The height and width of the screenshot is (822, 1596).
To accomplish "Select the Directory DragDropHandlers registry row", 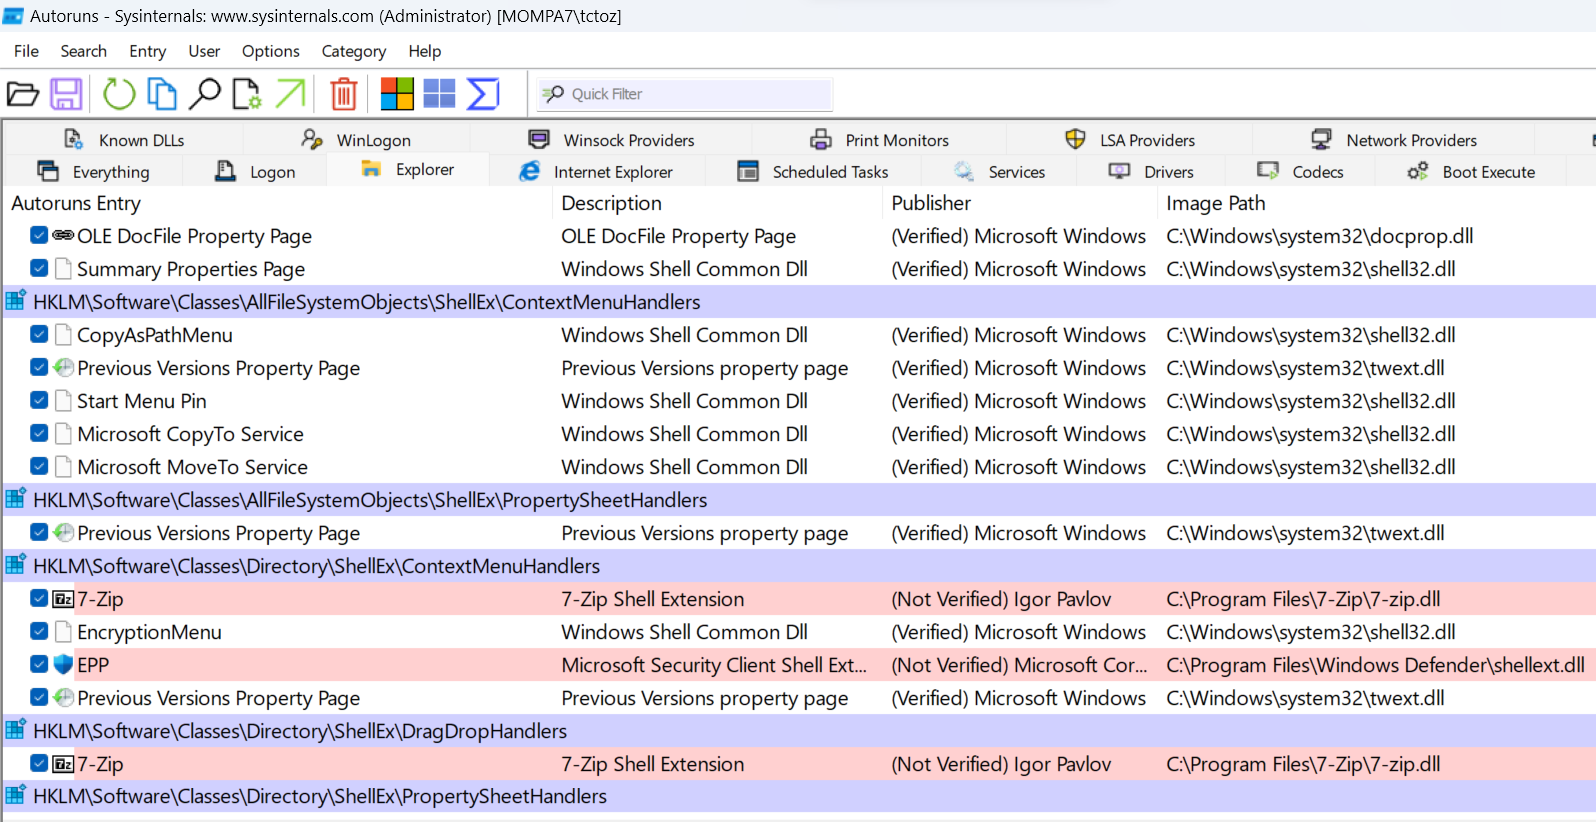I will 798,730.
